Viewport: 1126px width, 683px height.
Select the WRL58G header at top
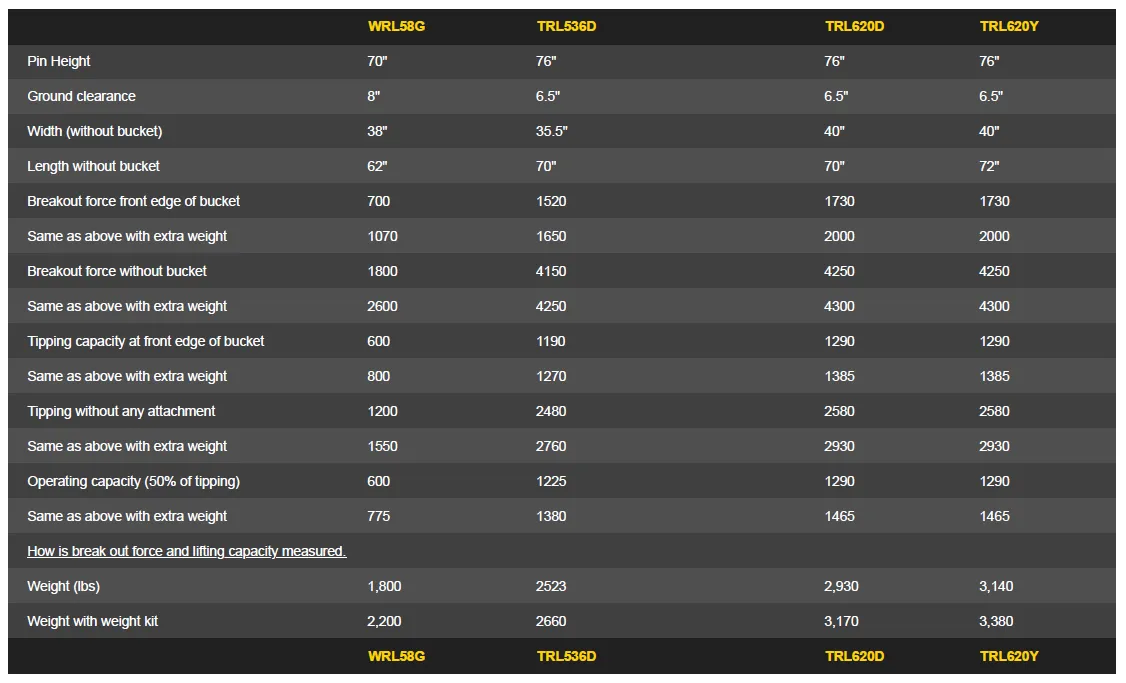[x=396, y=27]
